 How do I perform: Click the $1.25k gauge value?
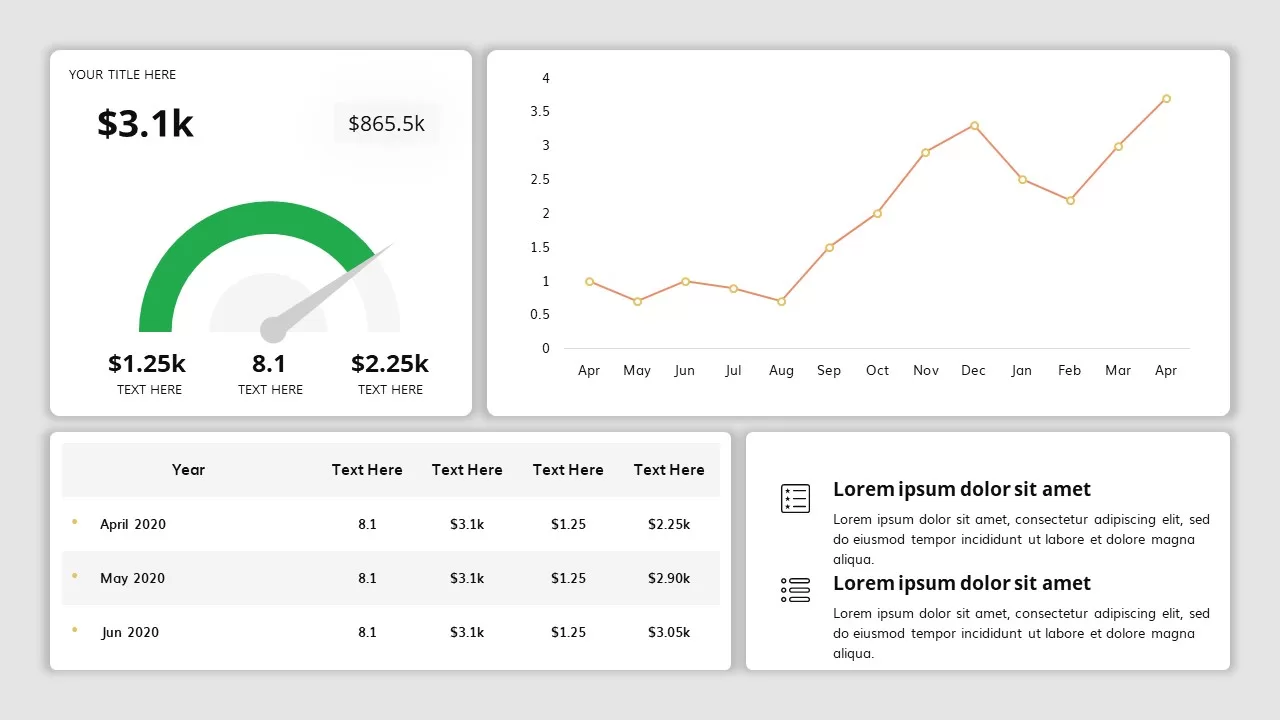point(147,363)
